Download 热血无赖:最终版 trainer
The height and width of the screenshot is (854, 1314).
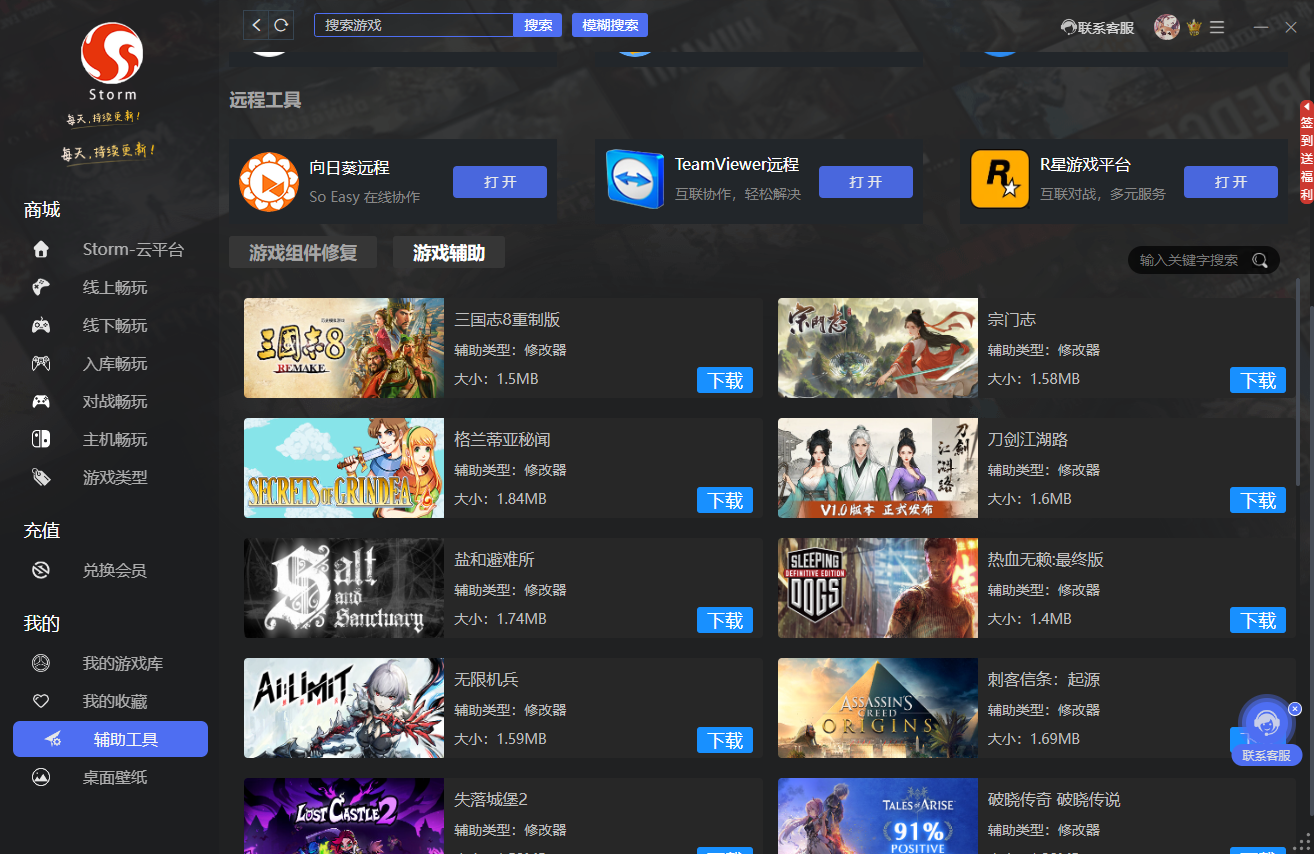(1258, 620)
